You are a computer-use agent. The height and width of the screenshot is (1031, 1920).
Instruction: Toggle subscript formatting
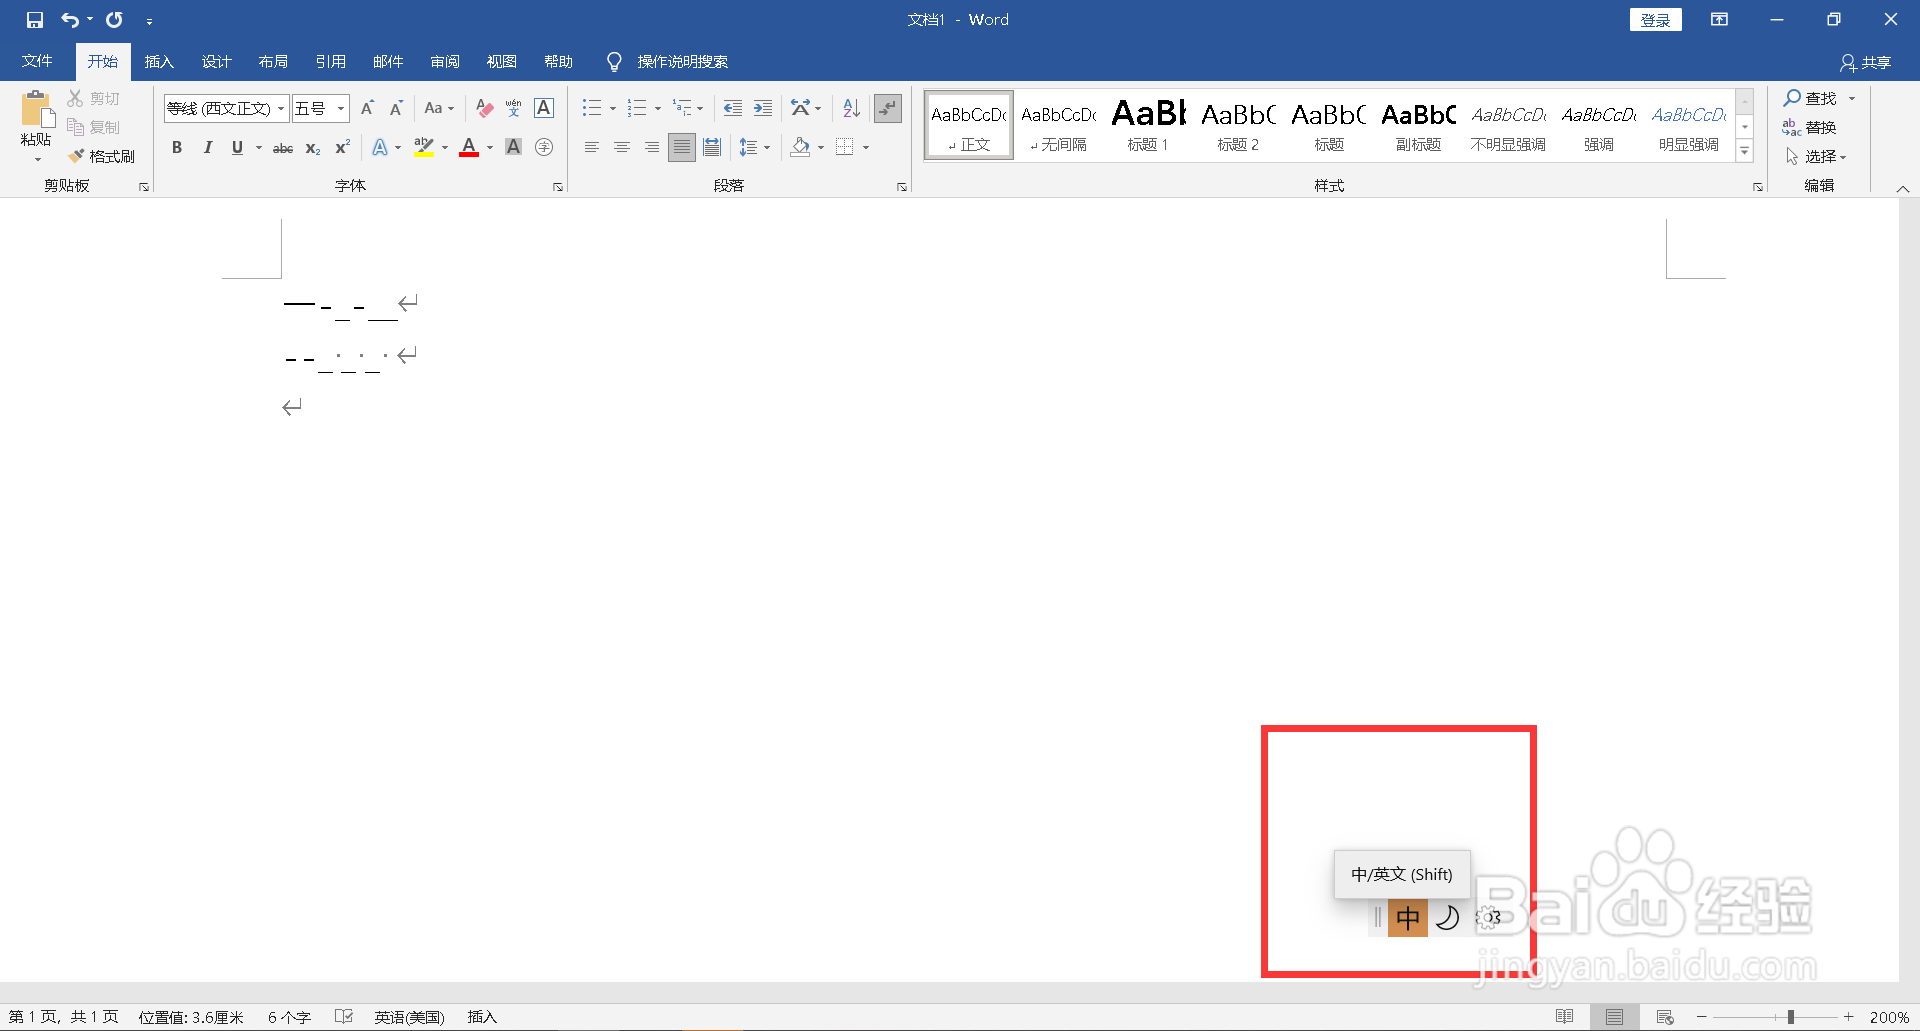[x=313, y=148]
